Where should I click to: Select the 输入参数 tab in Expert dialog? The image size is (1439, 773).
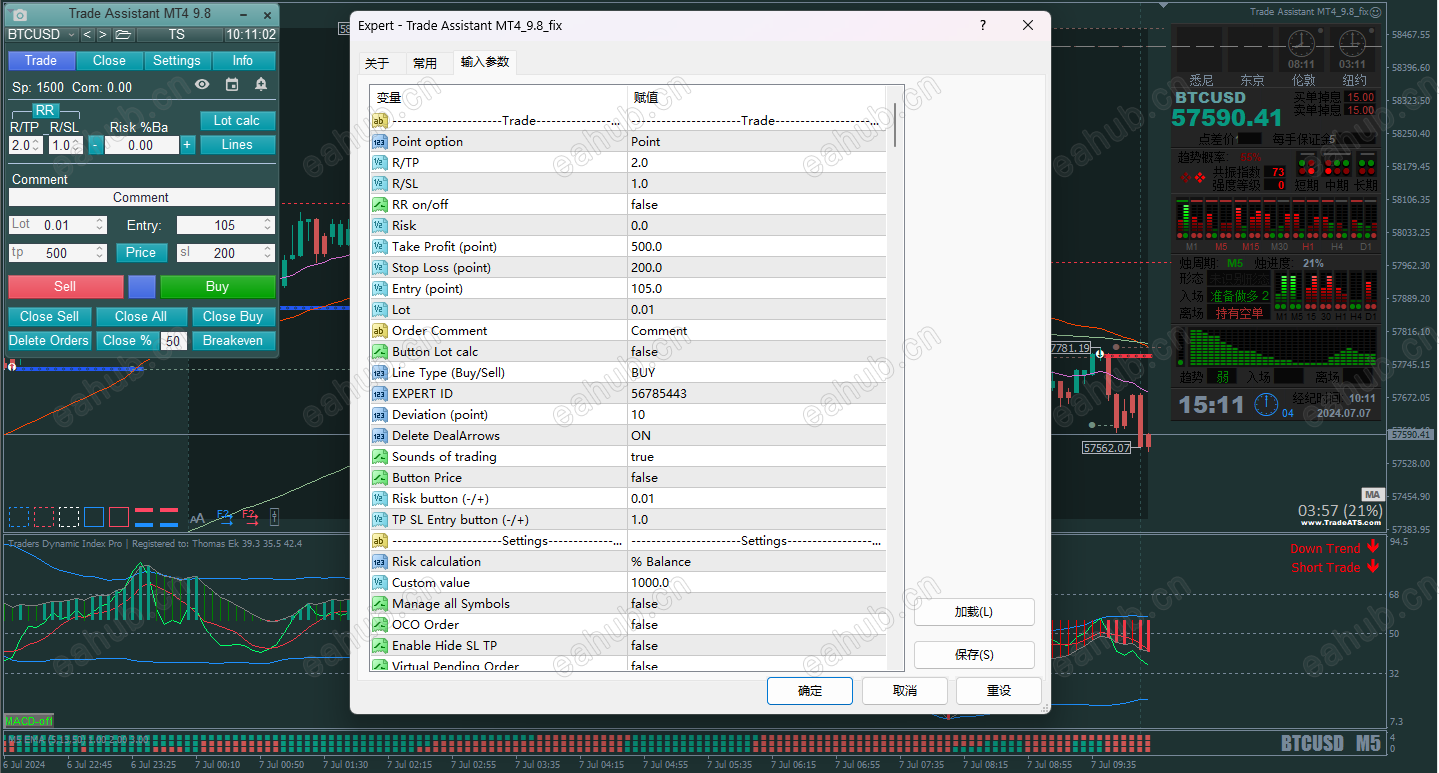(485, 62)
